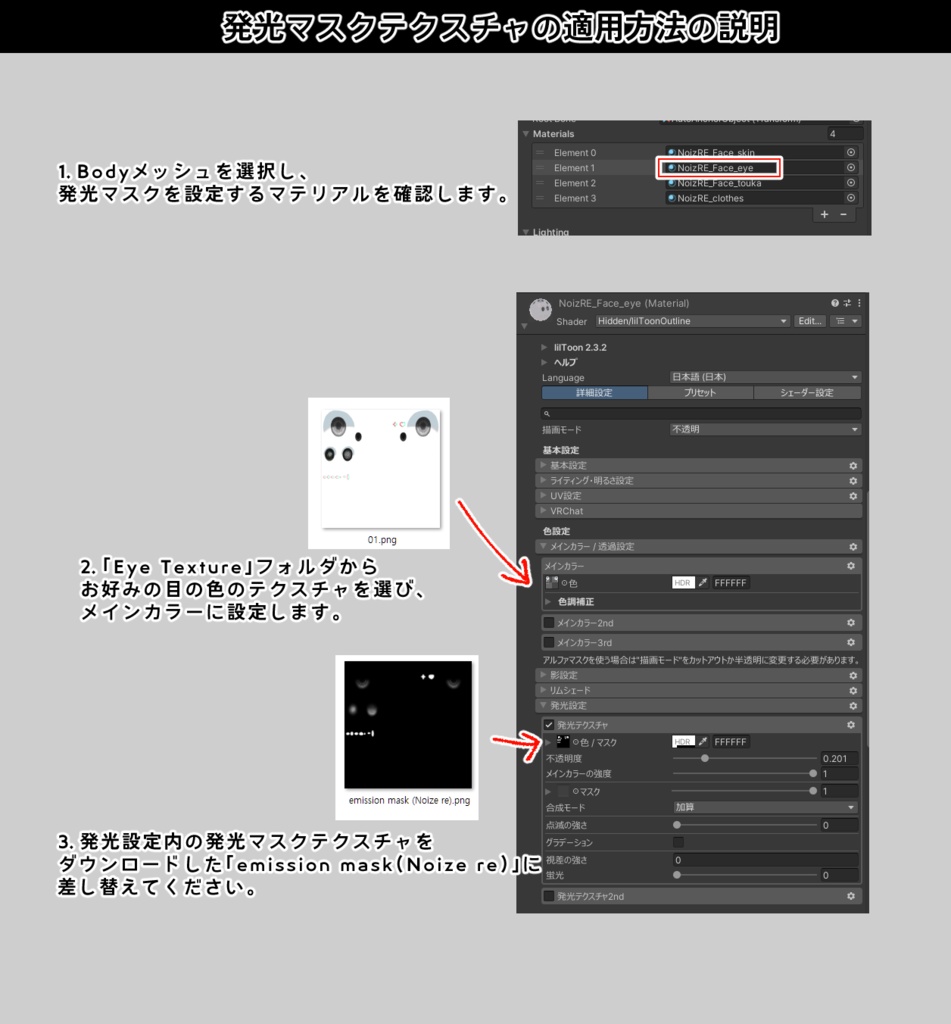Viewport: 951px width, 1024px height.
Task: Click the gear icon on 発光設定 section
Action: click(851, 706)
